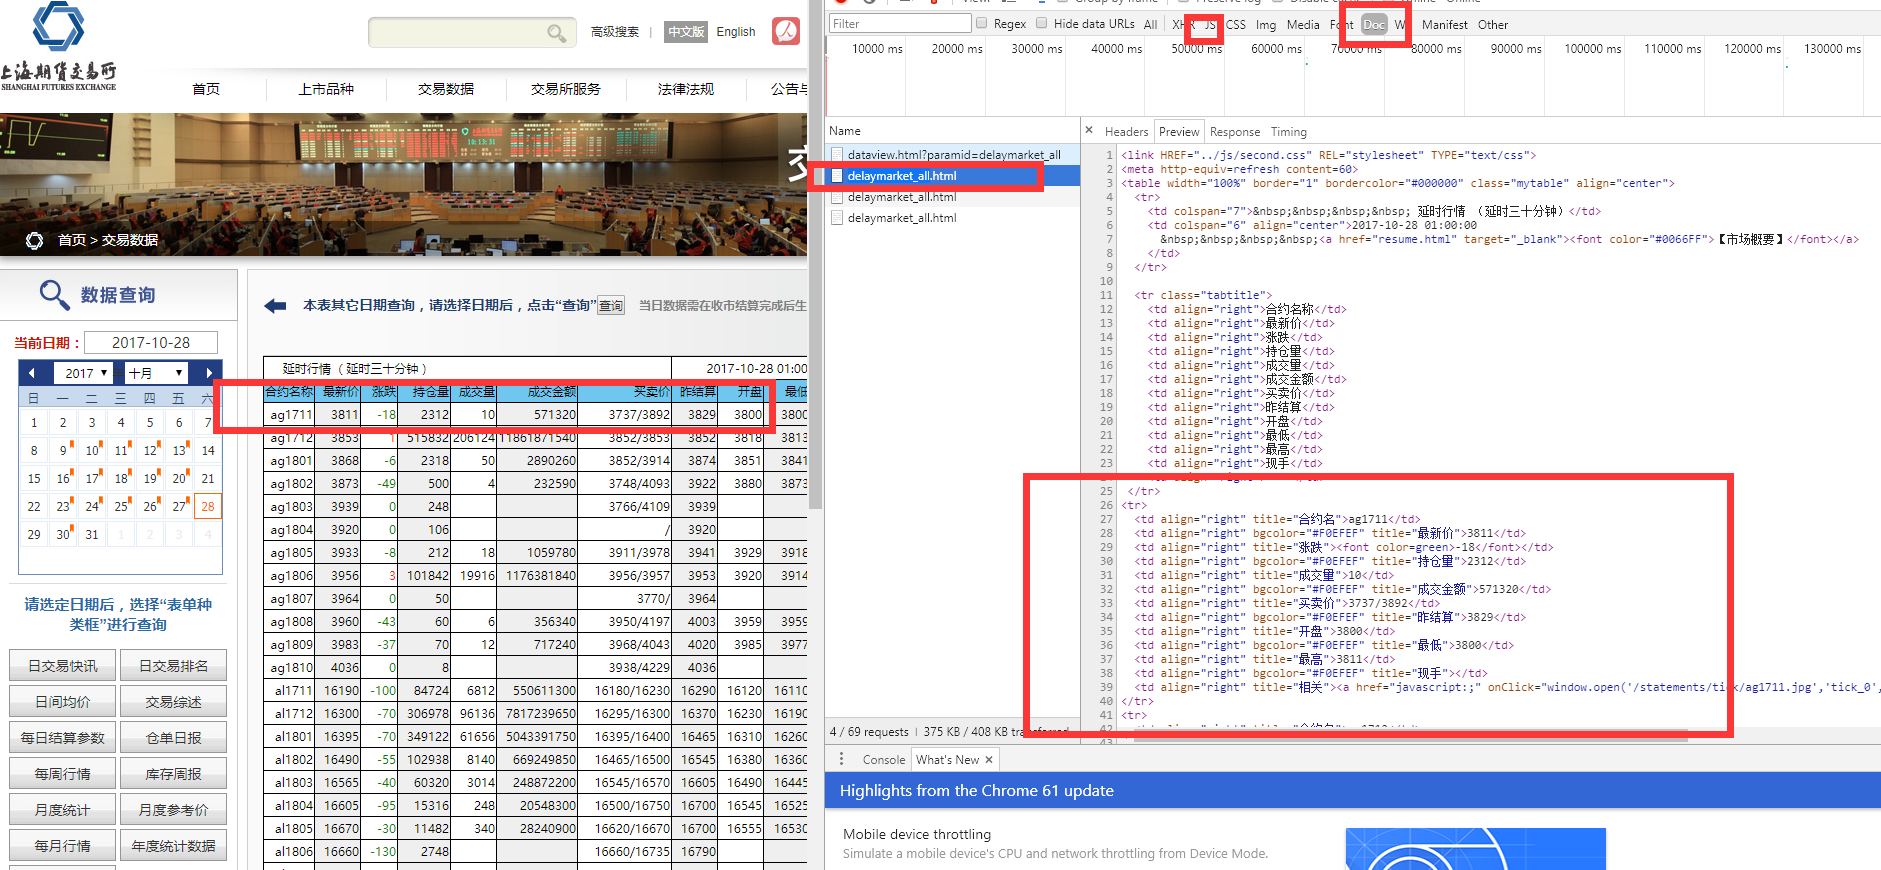
Task: Filter network requests by Other type
Action: click(x=1493, y=25)
